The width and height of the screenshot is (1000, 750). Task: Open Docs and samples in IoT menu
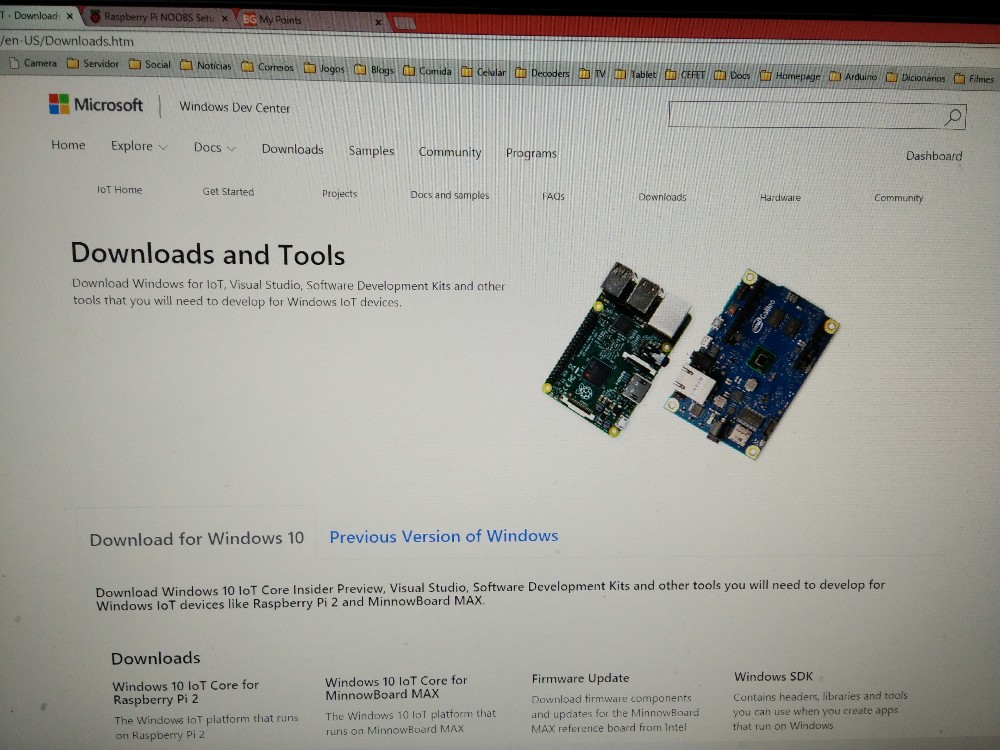(x=450, y=195)
